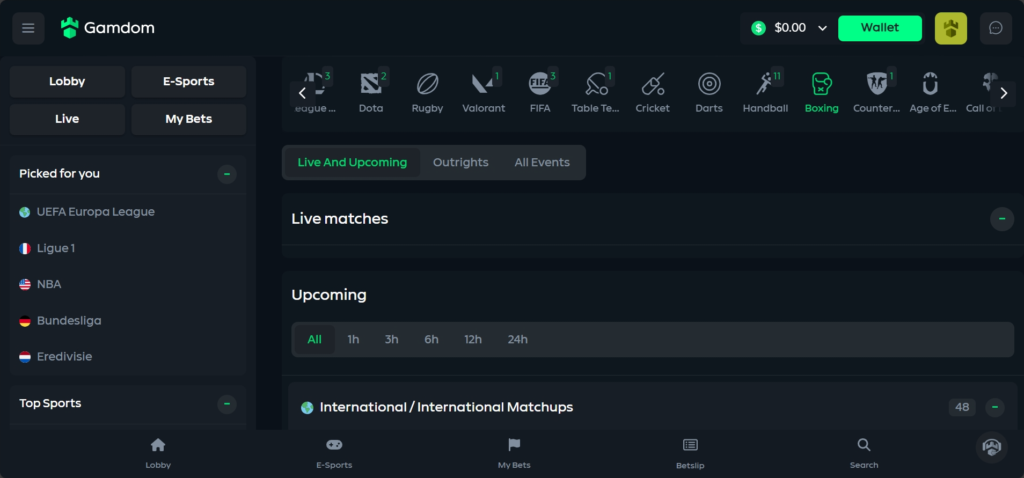This screenshot has width=1024, height=478.
Task: Filter upcoming by 3h
Action: click(392, 340)
